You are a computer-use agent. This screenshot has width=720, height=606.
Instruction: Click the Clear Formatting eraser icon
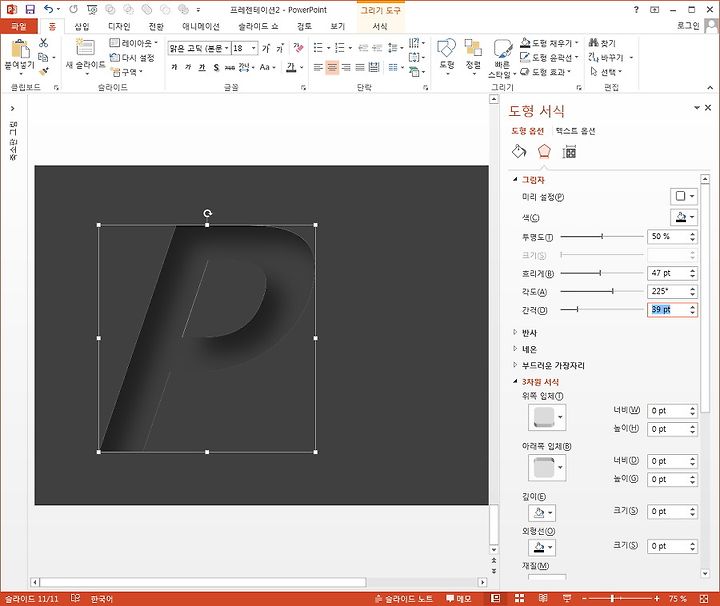point(298,48)
